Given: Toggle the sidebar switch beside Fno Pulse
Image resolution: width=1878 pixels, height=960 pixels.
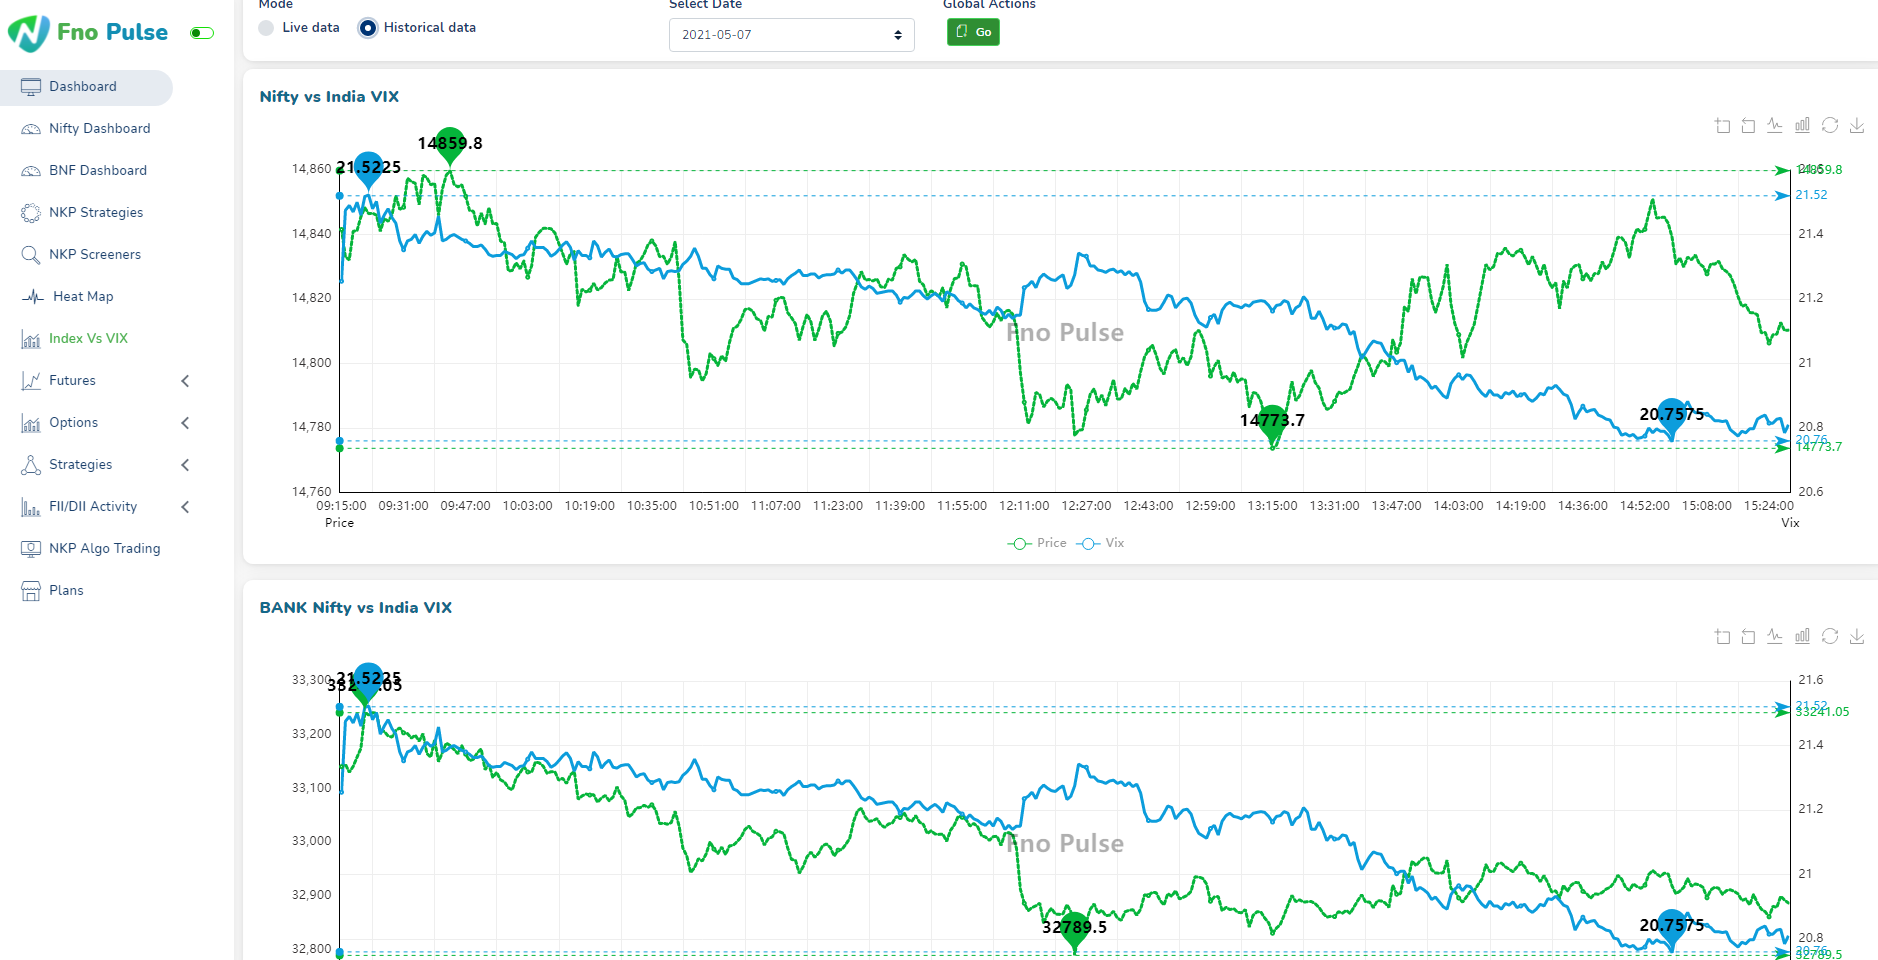Looking at the screenshot, I should (202, 33).
